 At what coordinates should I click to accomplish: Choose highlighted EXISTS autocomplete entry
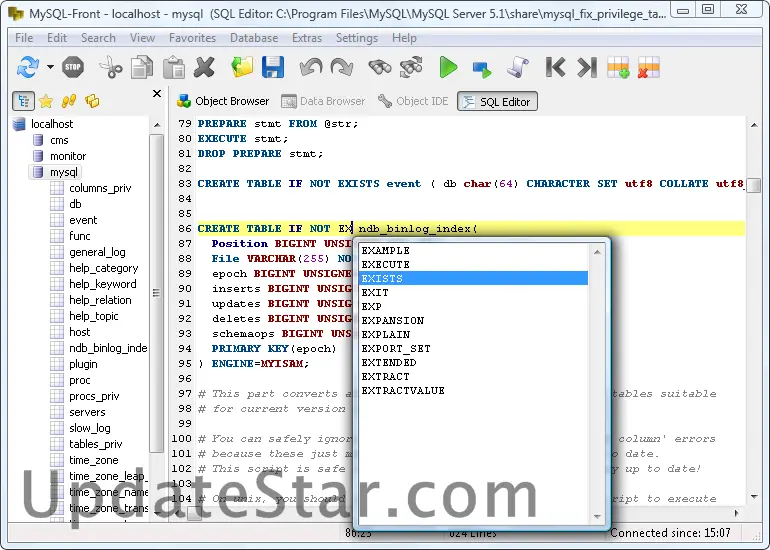(x=474, y=278)
